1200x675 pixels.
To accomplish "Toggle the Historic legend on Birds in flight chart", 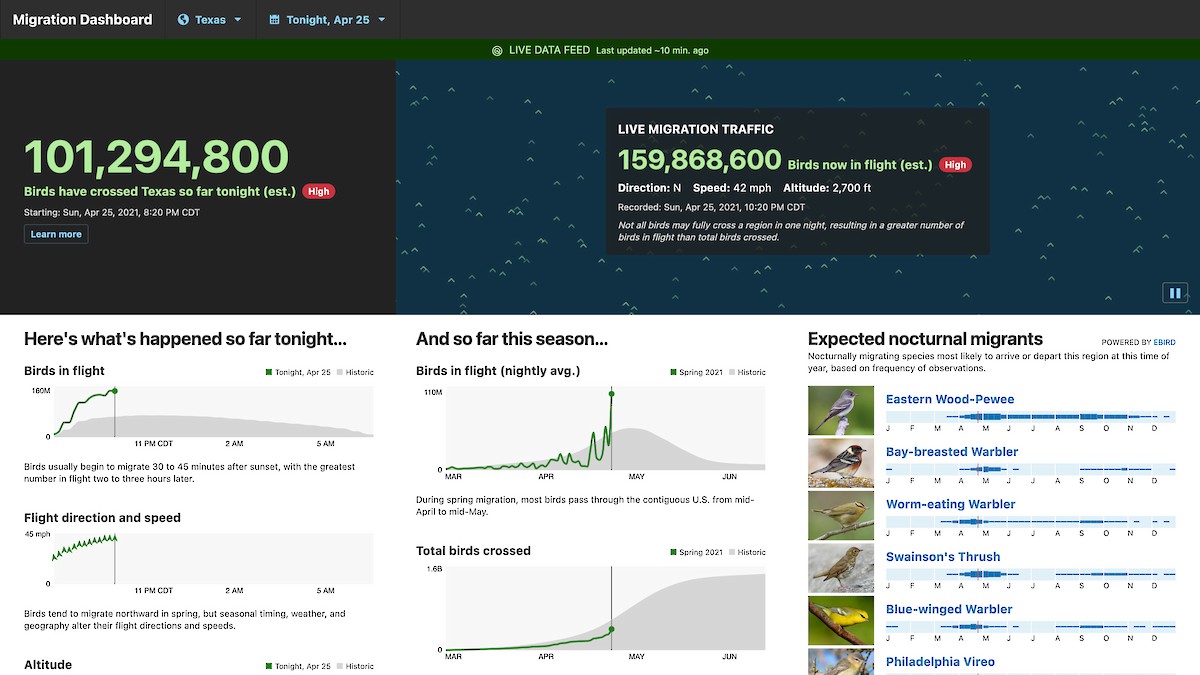I will 356,371.
